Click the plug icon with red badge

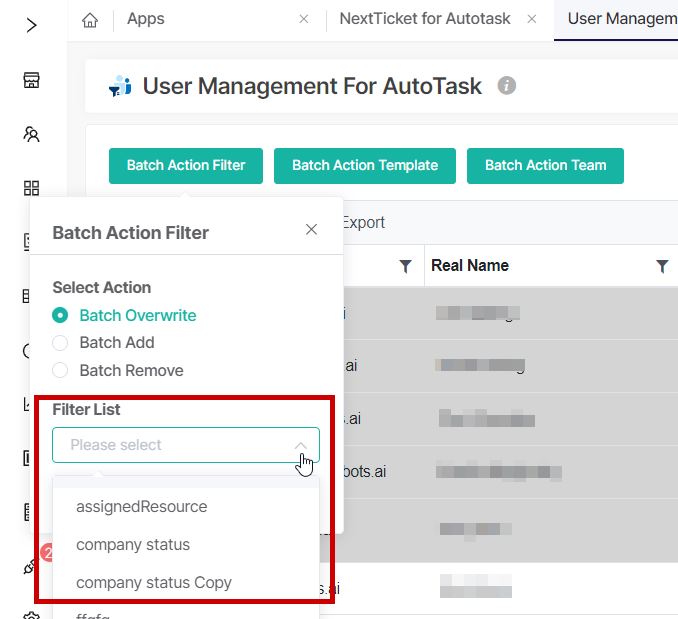pyautogui.click(x=31, y=567)
